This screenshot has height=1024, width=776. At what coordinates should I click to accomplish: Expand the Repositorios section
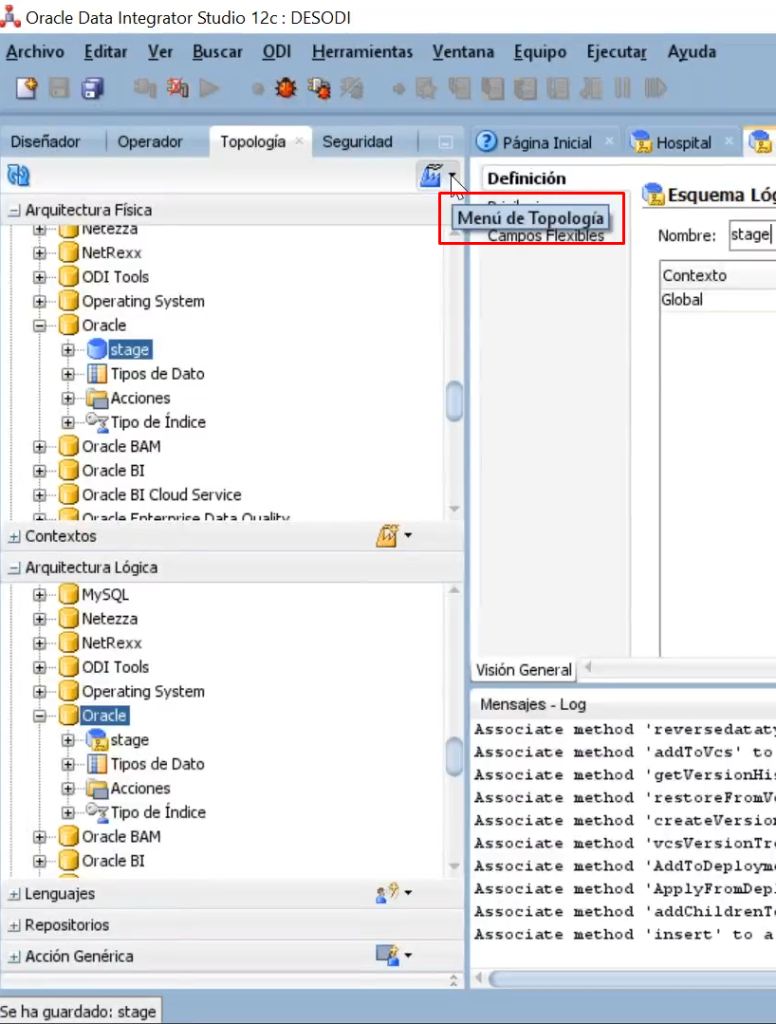[x=14, y=925]
